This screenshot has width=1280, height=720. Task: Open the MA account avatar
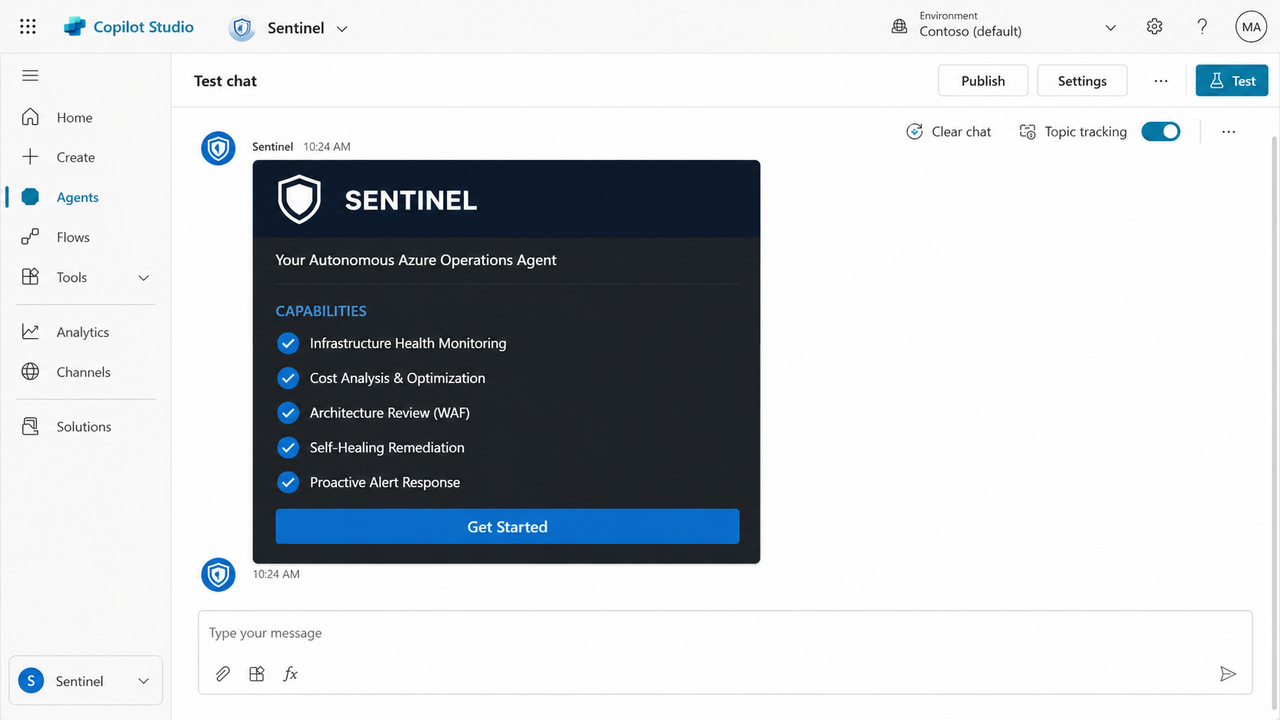(x=1251, y=27)
